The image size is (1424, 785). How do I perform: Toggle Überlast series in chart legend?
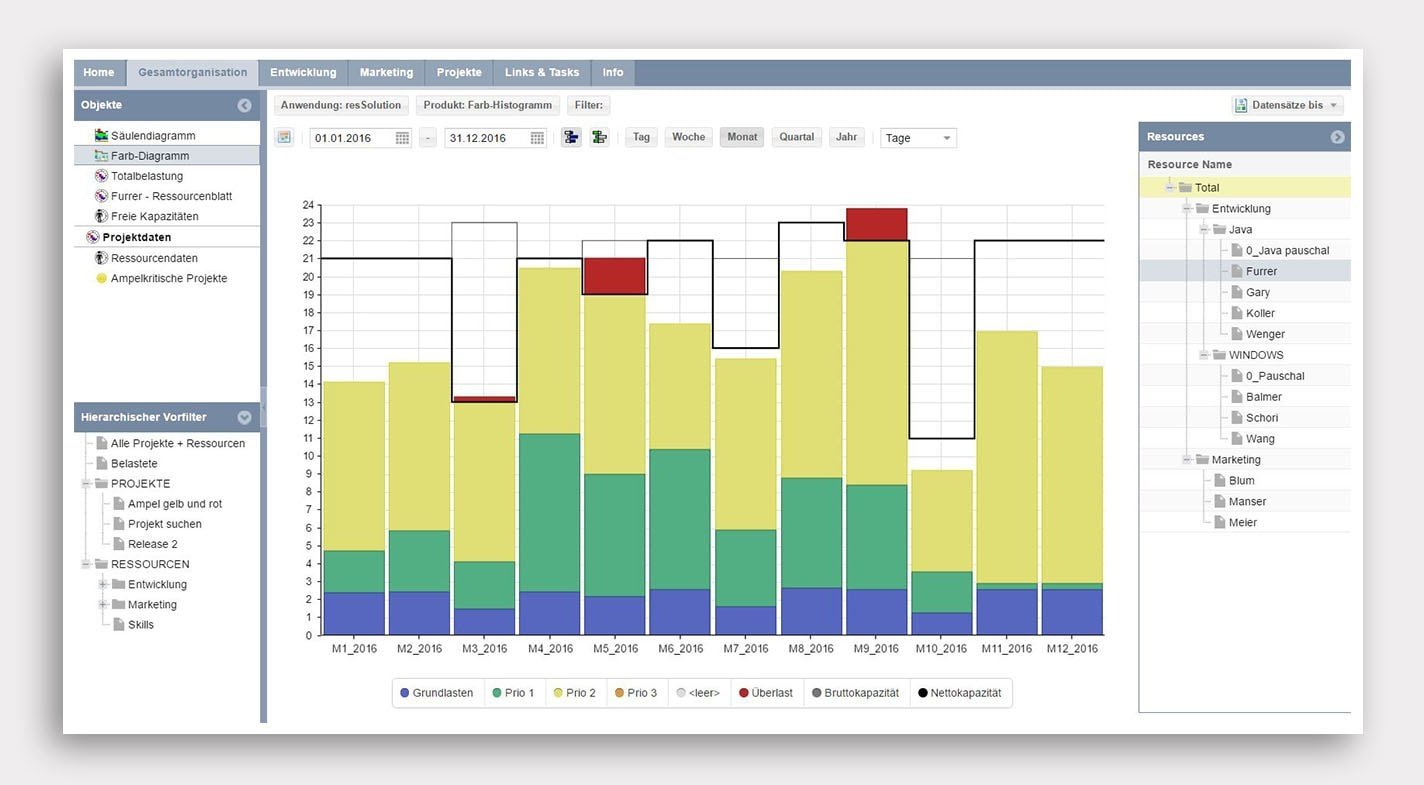765,693
